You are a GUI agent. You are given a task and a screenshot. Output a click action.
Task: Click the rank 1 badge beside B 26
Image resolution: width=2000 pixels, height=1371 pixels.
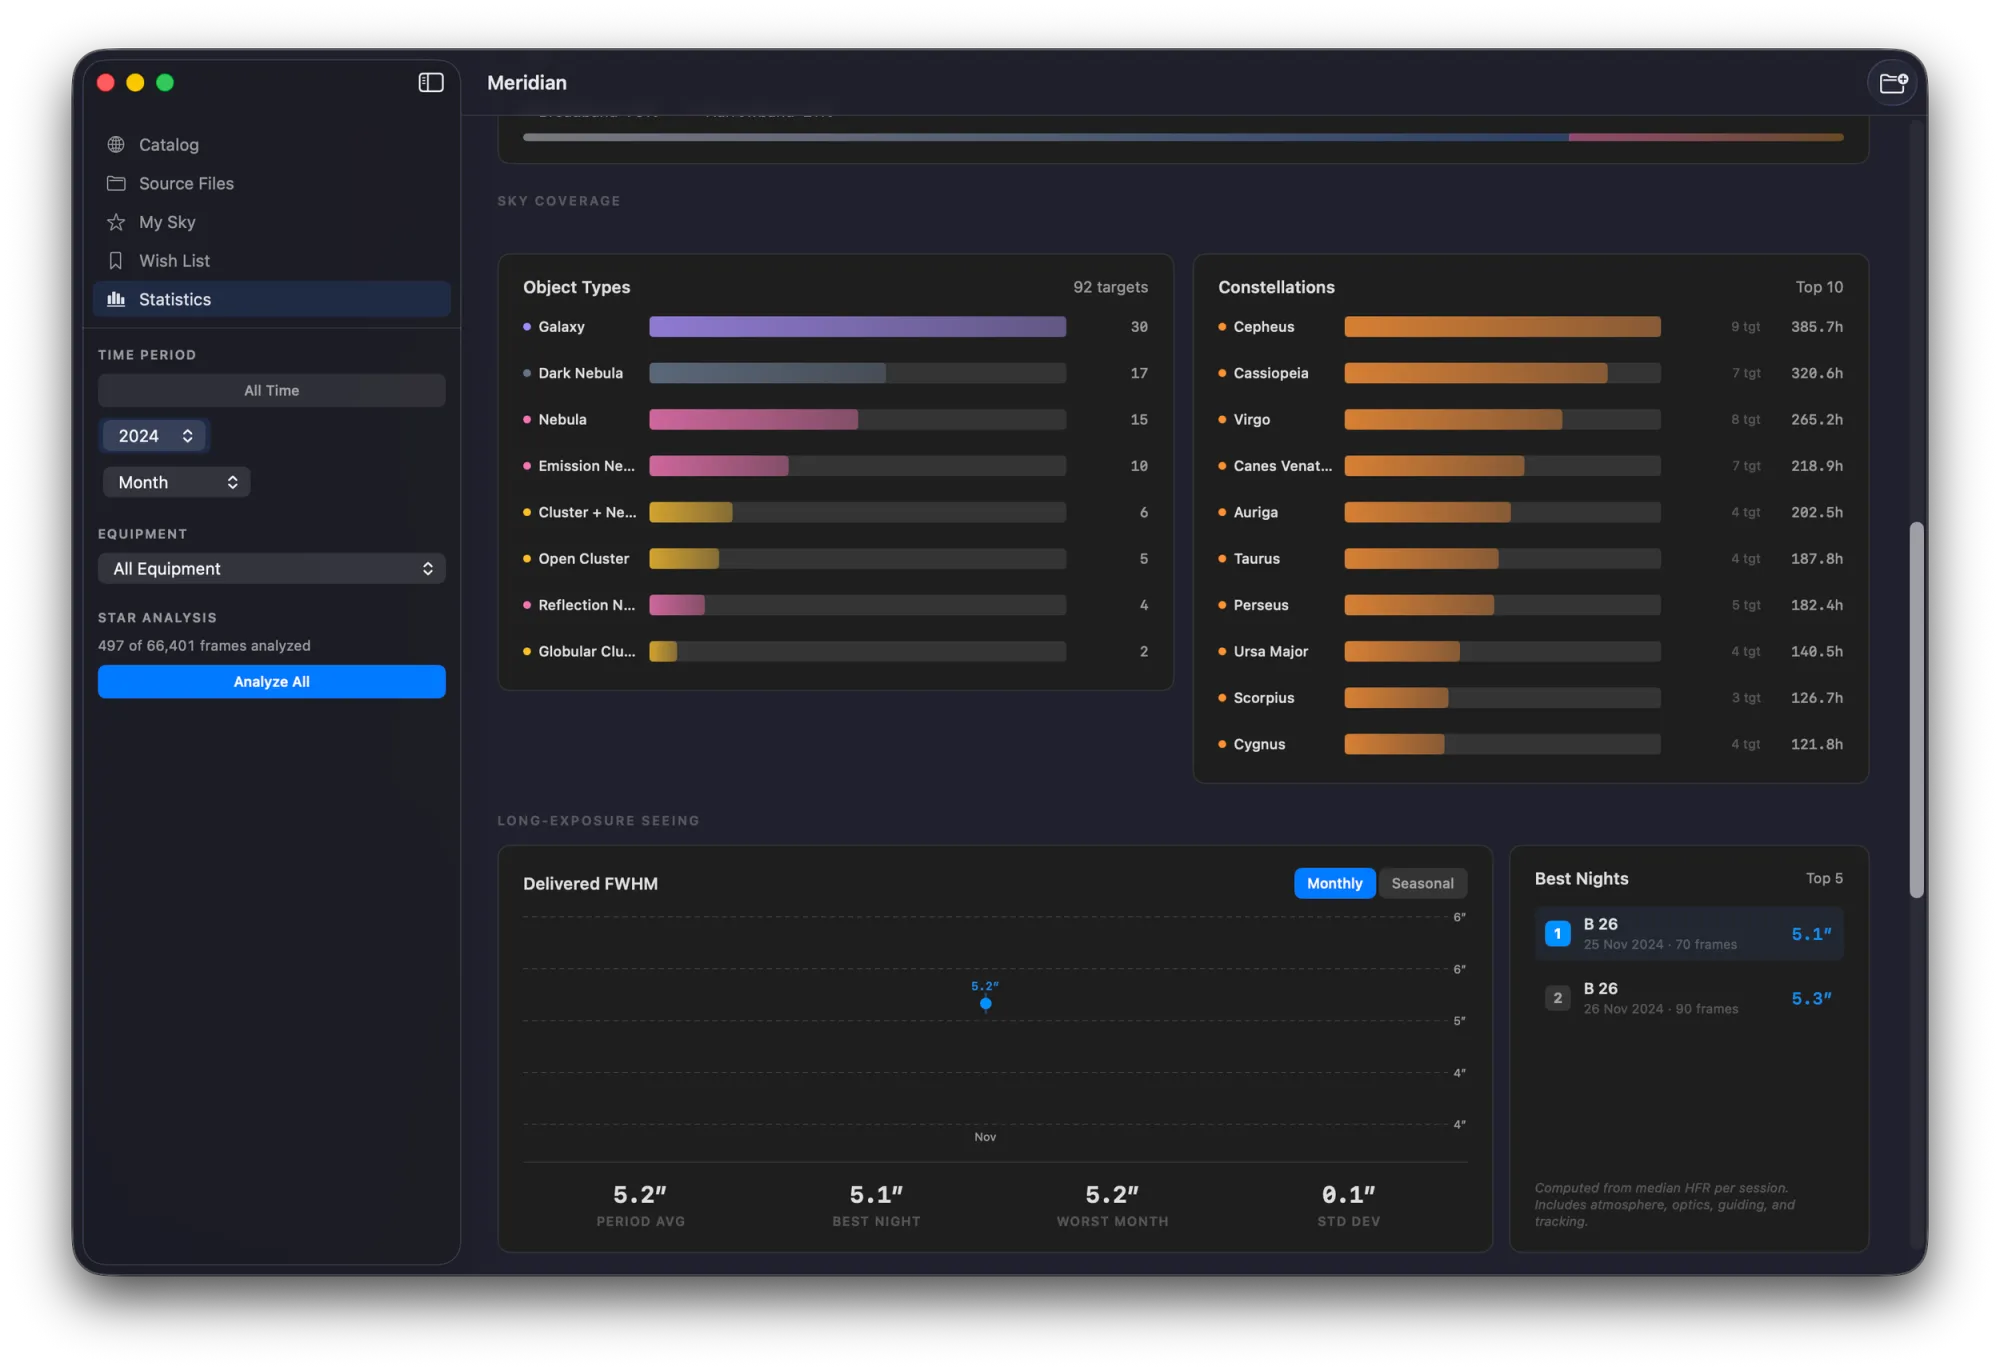(x=1557, y=933)
